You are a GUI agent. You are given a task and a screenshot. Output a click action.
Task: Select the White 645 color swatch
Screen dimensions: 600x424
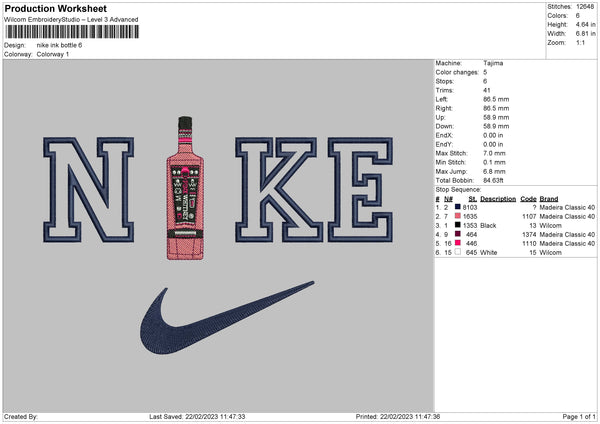pyautogui.click(x=458, y=252)
